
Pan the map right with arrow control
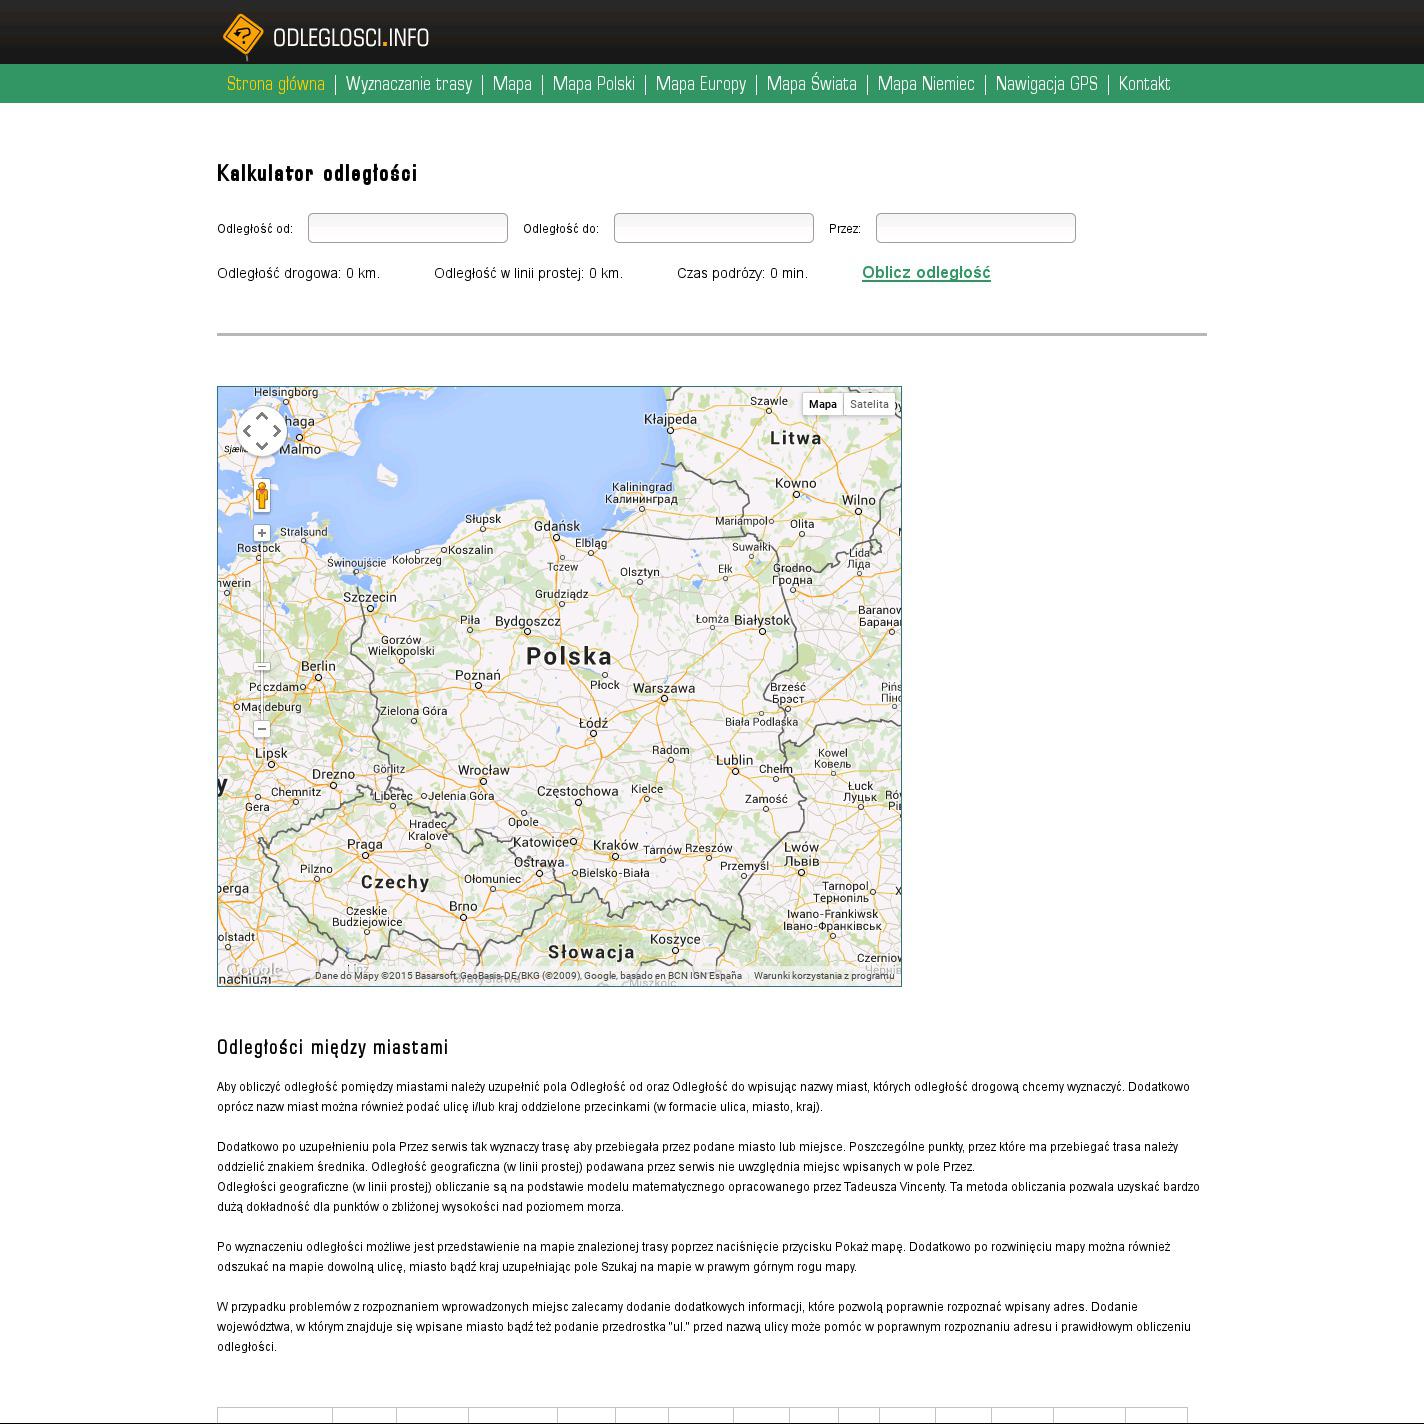tap(278, 431)
